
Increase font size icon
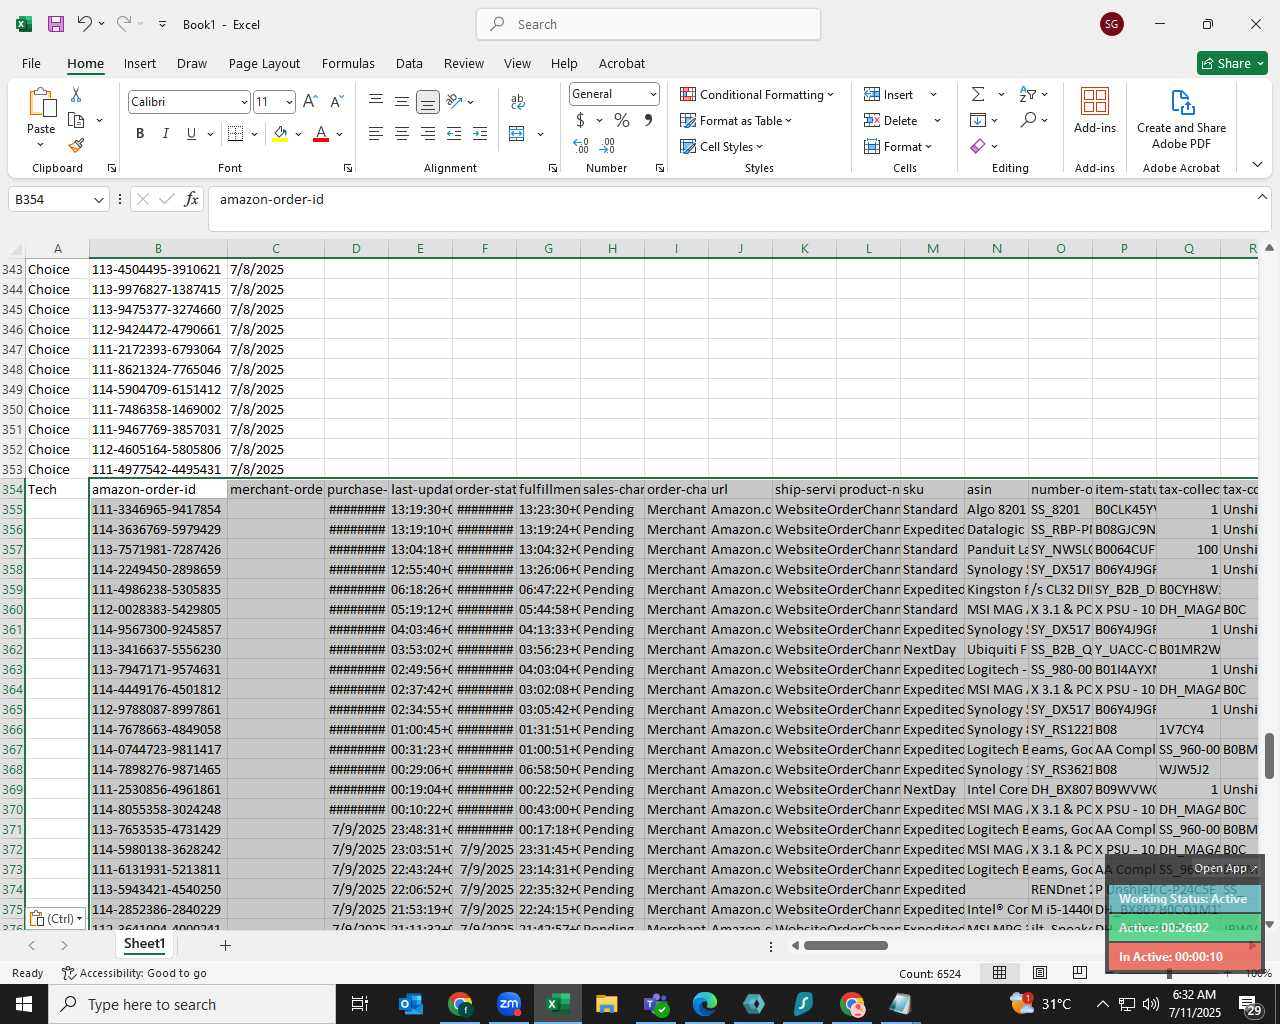tap(310, 101)
